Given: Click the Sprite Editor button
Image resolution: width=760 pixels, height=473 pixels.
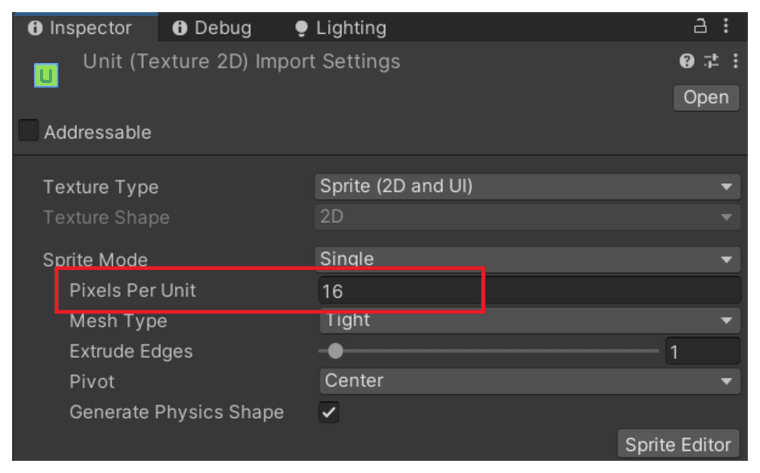Looking at the screenshot, I should point(678,444).
